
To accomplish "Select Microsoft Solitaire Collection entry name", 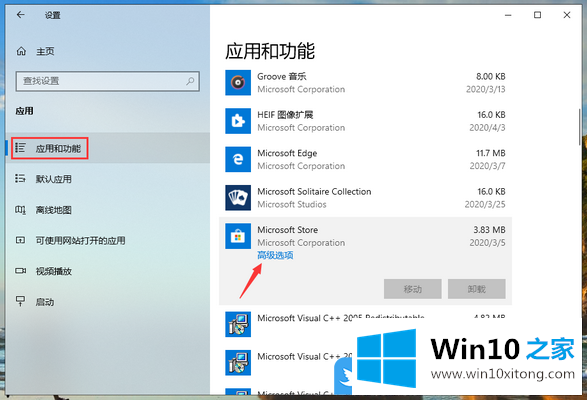I will coord(314,191).
